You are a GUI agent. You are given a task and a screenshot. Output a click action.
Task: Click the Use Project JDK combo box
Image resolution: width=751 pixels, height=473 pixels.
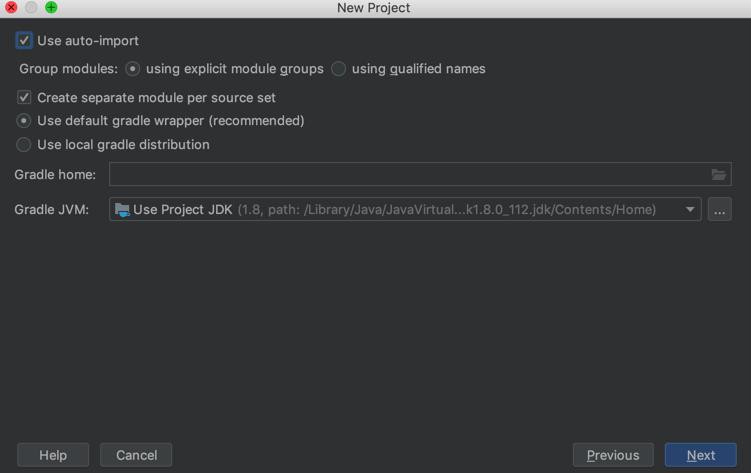click(400, 210)
